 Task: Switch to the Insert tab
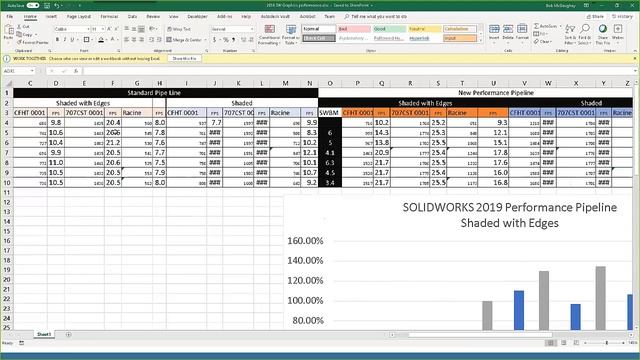pyautogui.click(x=51, y=16)
